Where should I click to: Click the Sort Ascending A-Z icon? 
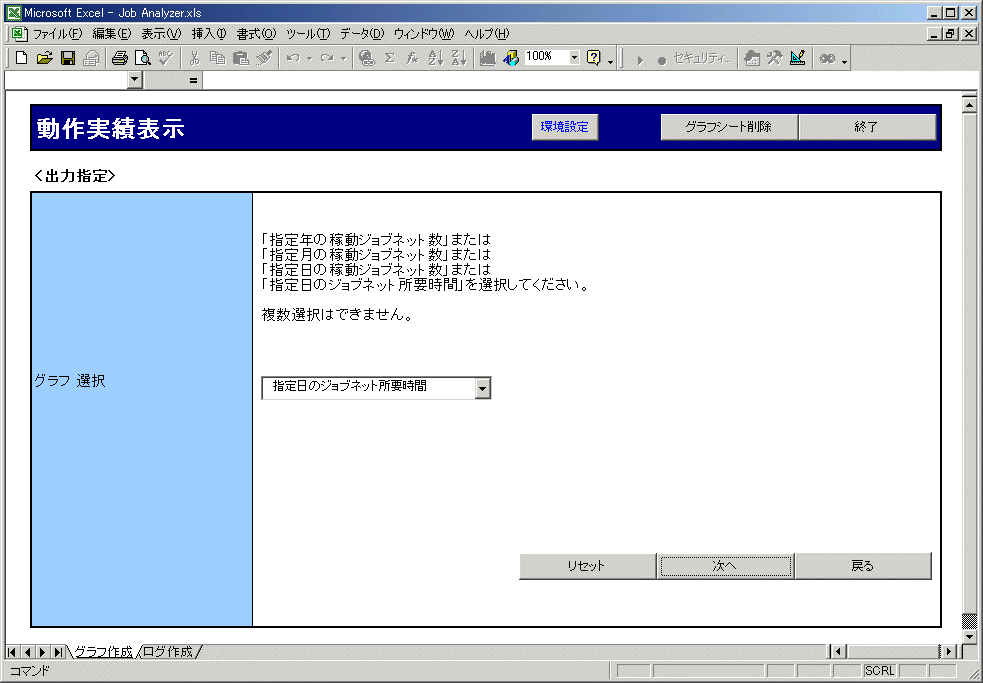click(436, 58)
